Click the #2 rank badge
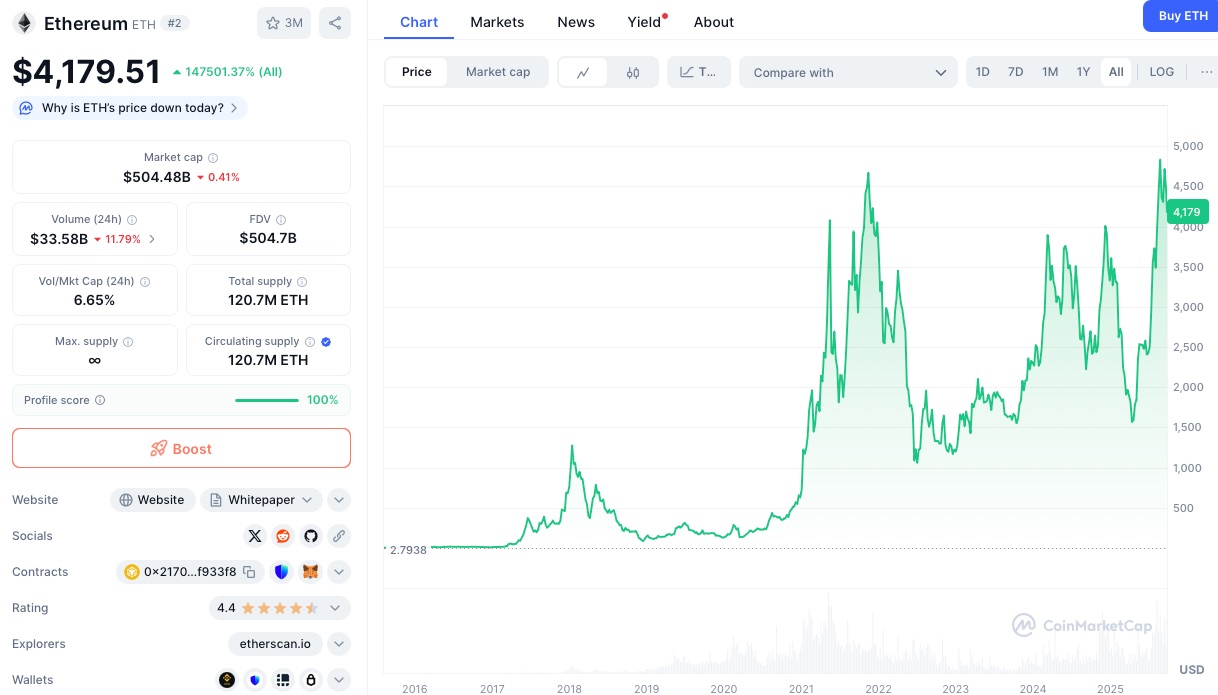 [175, 23]
